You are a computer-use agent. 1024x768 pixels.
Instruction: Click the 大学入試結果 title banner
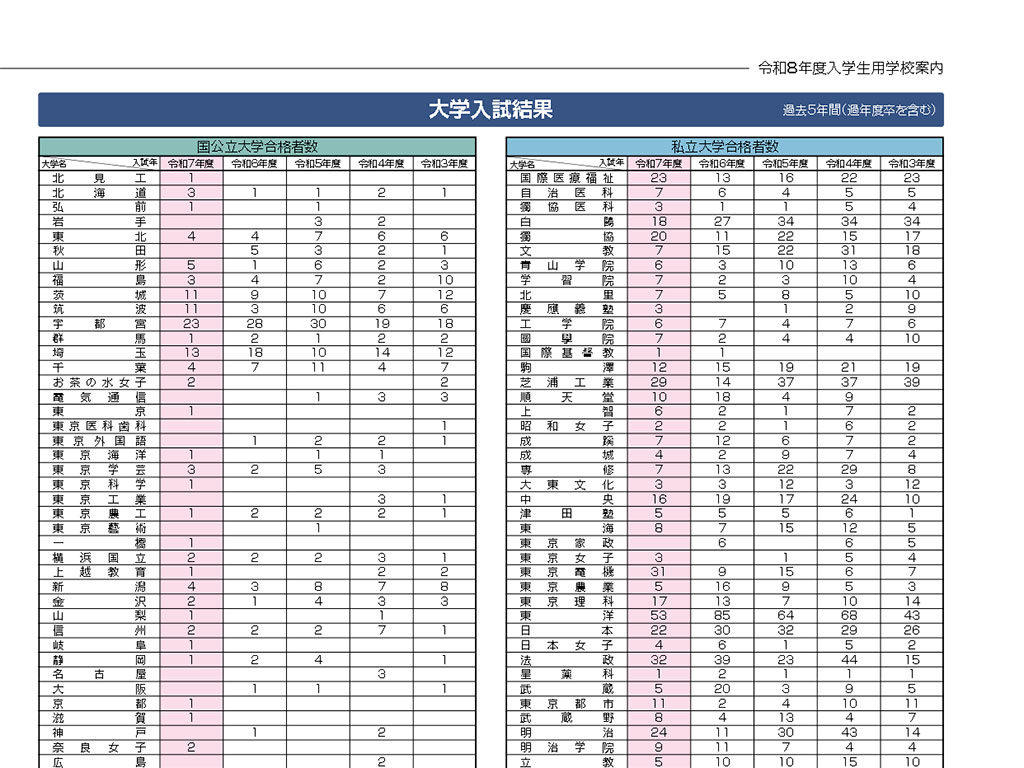click(490, 110)
